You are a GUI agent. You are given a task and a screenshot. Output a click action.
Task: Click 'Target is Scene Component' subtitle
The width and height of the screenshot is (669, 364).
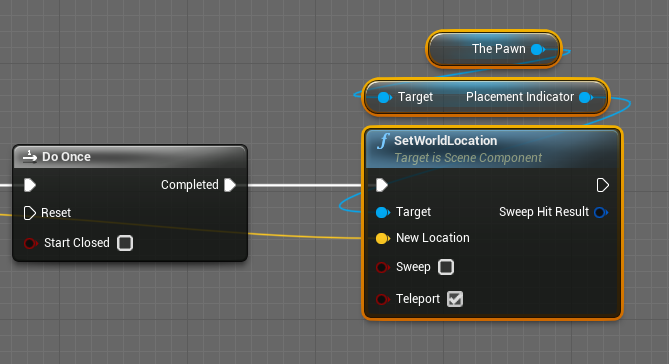pyautogui.click(x=468, y=158)
